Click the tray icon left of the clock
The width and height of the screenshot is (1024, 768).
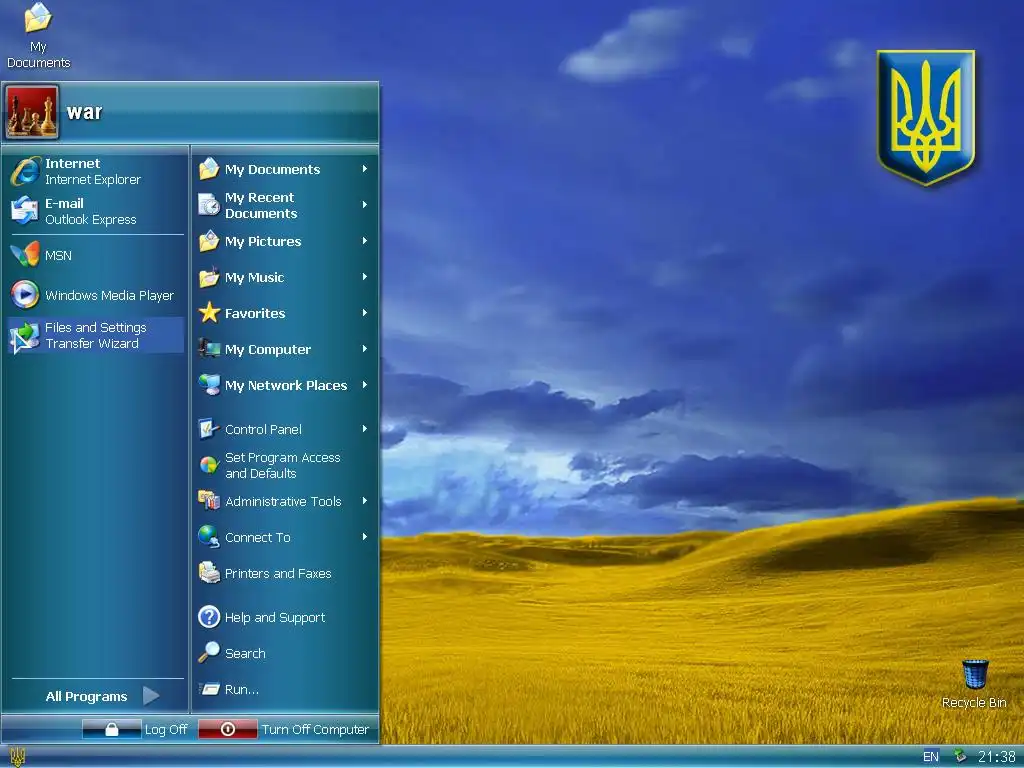click(960, 756)
